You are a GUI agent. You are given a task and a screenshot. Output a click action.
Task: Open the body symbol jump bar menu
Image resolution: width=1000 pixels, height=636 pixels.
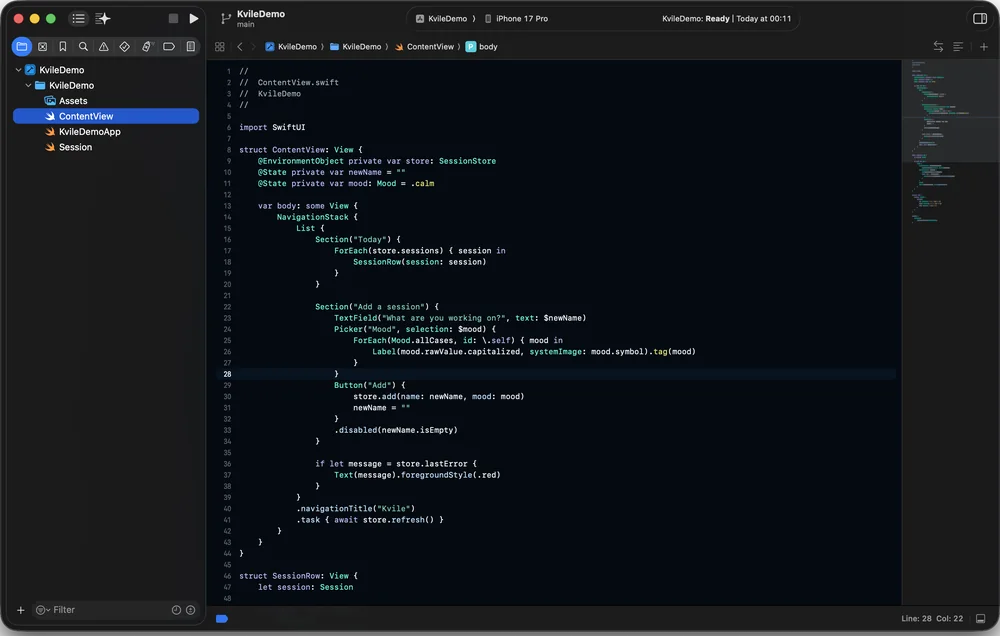click(x=482, y=47)
